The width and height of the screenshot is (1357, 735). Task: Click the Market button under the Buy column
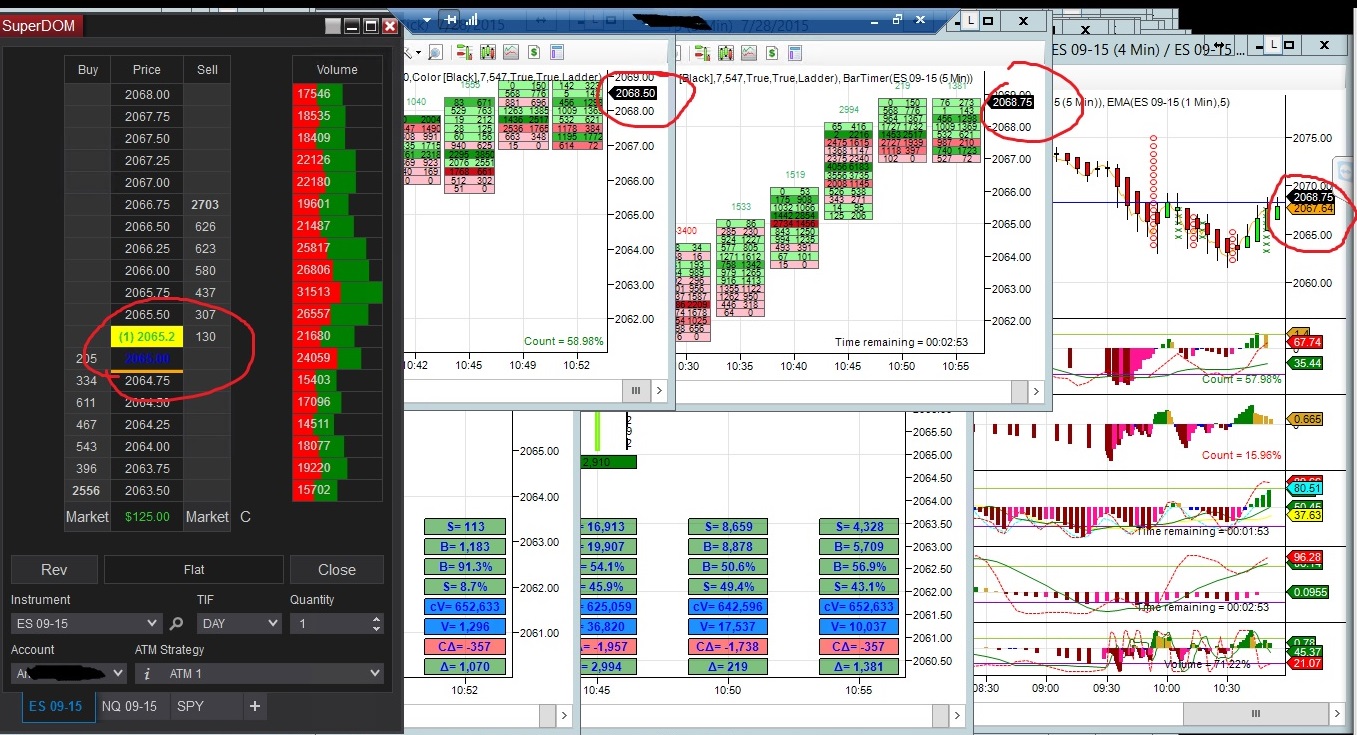click(x=87, y=517)
